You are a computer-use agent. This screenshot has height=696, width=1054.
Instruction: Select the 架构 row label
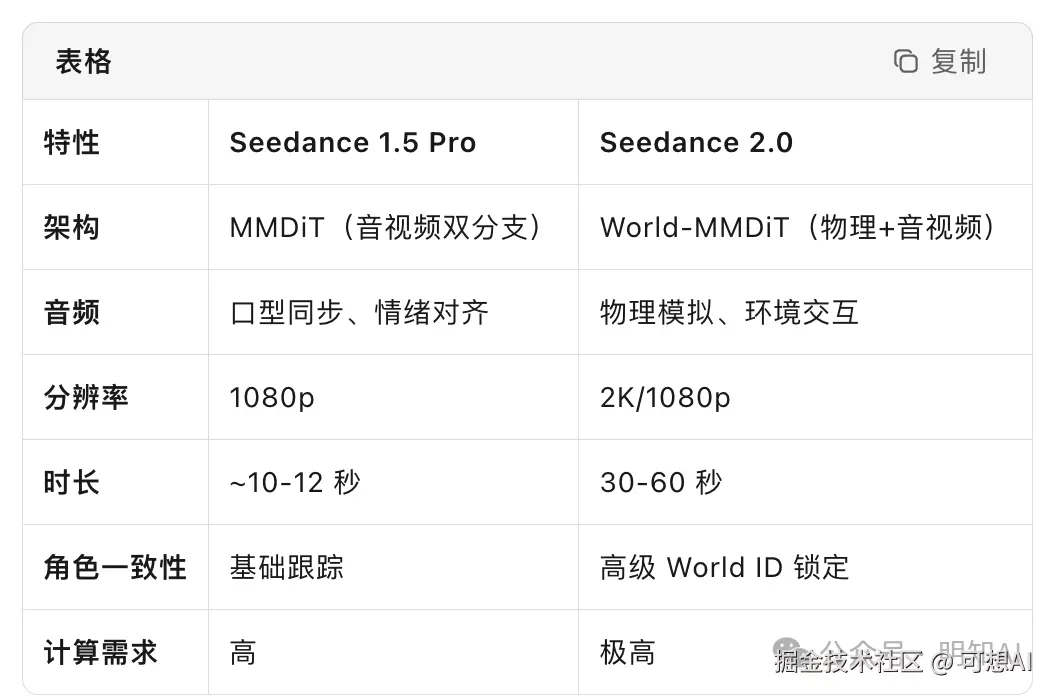(x=72, y=228)
